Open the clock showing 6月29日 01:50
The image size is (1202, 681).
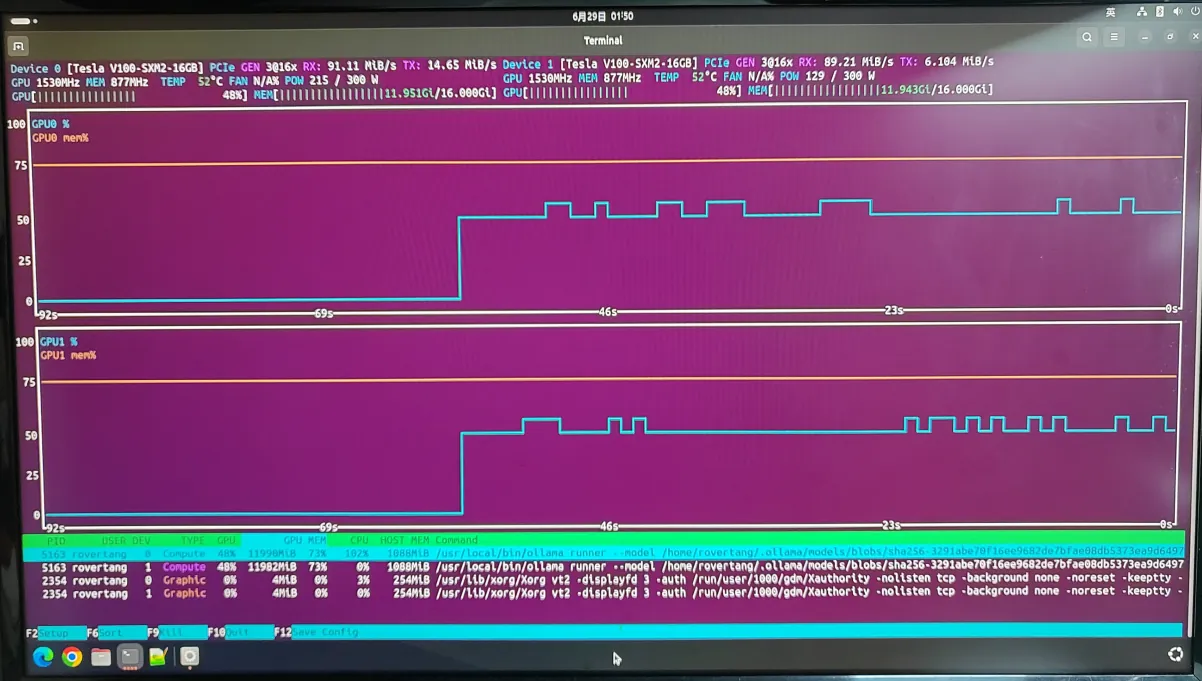[603, 16]
